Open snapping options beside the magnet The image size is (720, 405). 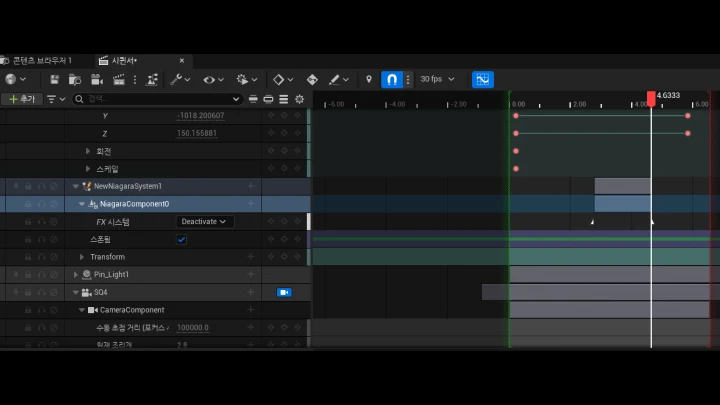tap(408, 79)
